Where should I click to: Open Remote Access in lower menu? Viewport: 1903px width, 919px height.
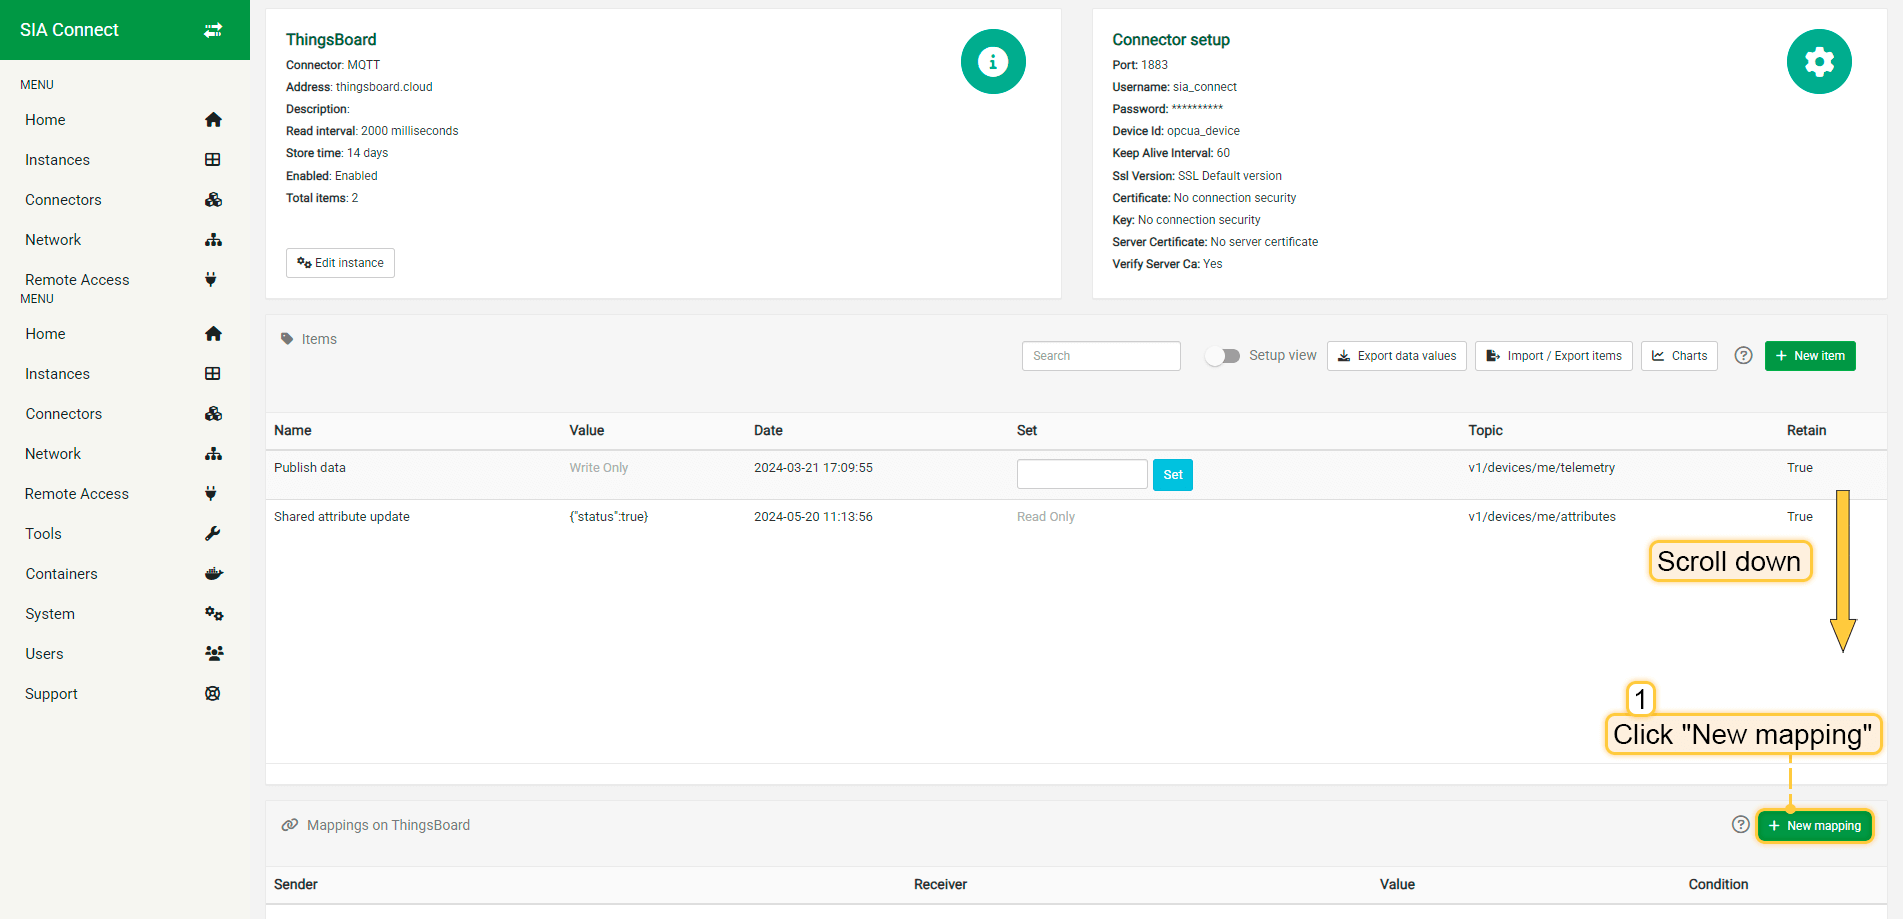[77, 494]
